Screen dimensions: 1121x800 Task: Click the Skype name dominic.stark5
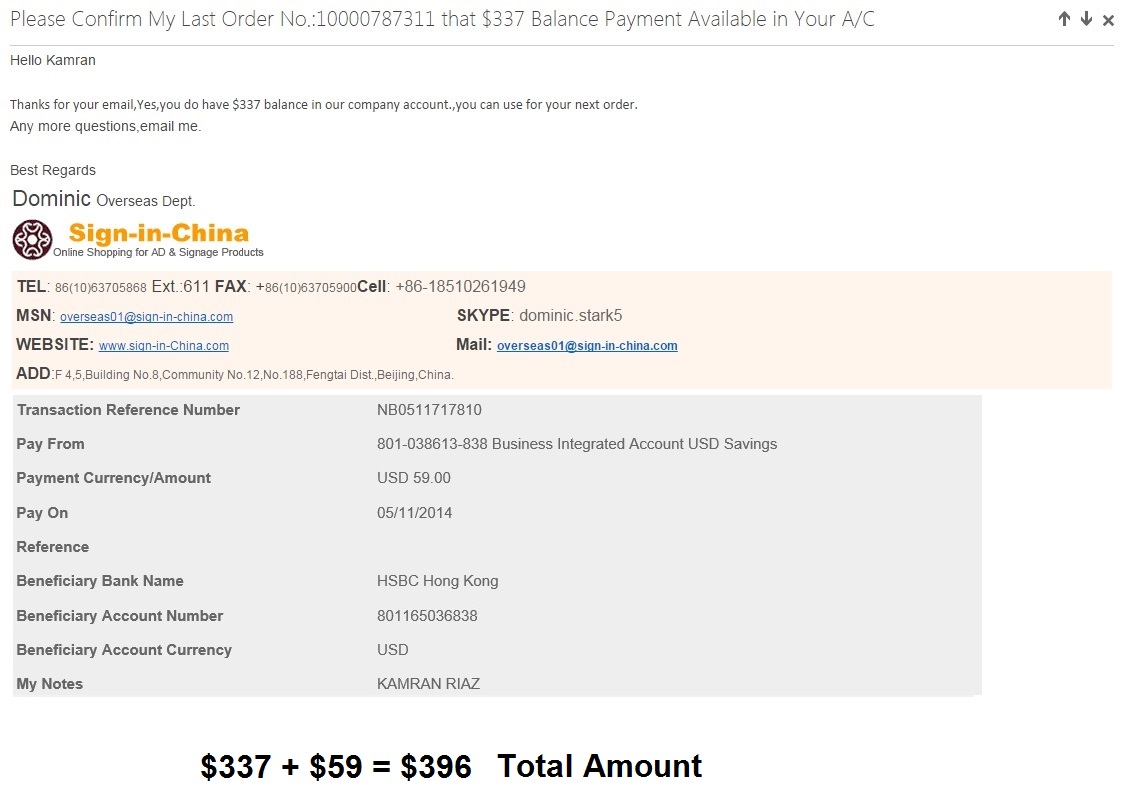[x=571, y=315]
